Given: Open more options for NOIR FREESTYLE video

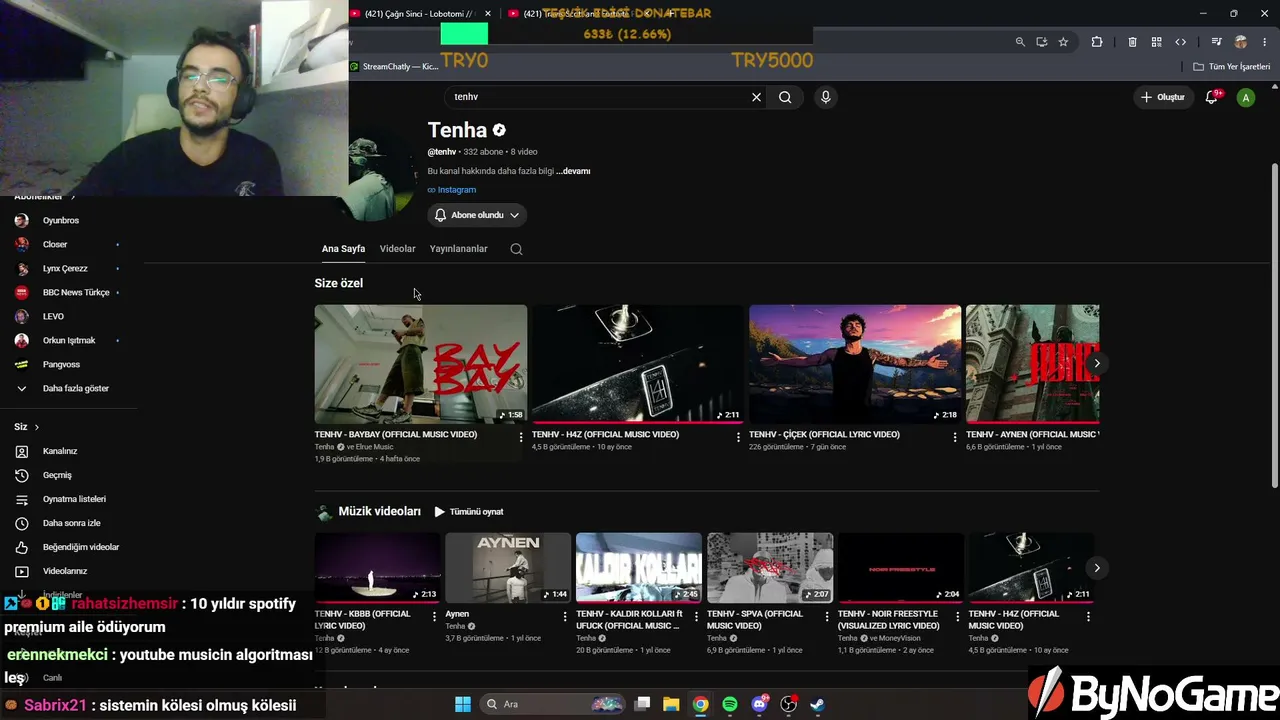Looking at the screenshot, I should click(x=957, y=616).
